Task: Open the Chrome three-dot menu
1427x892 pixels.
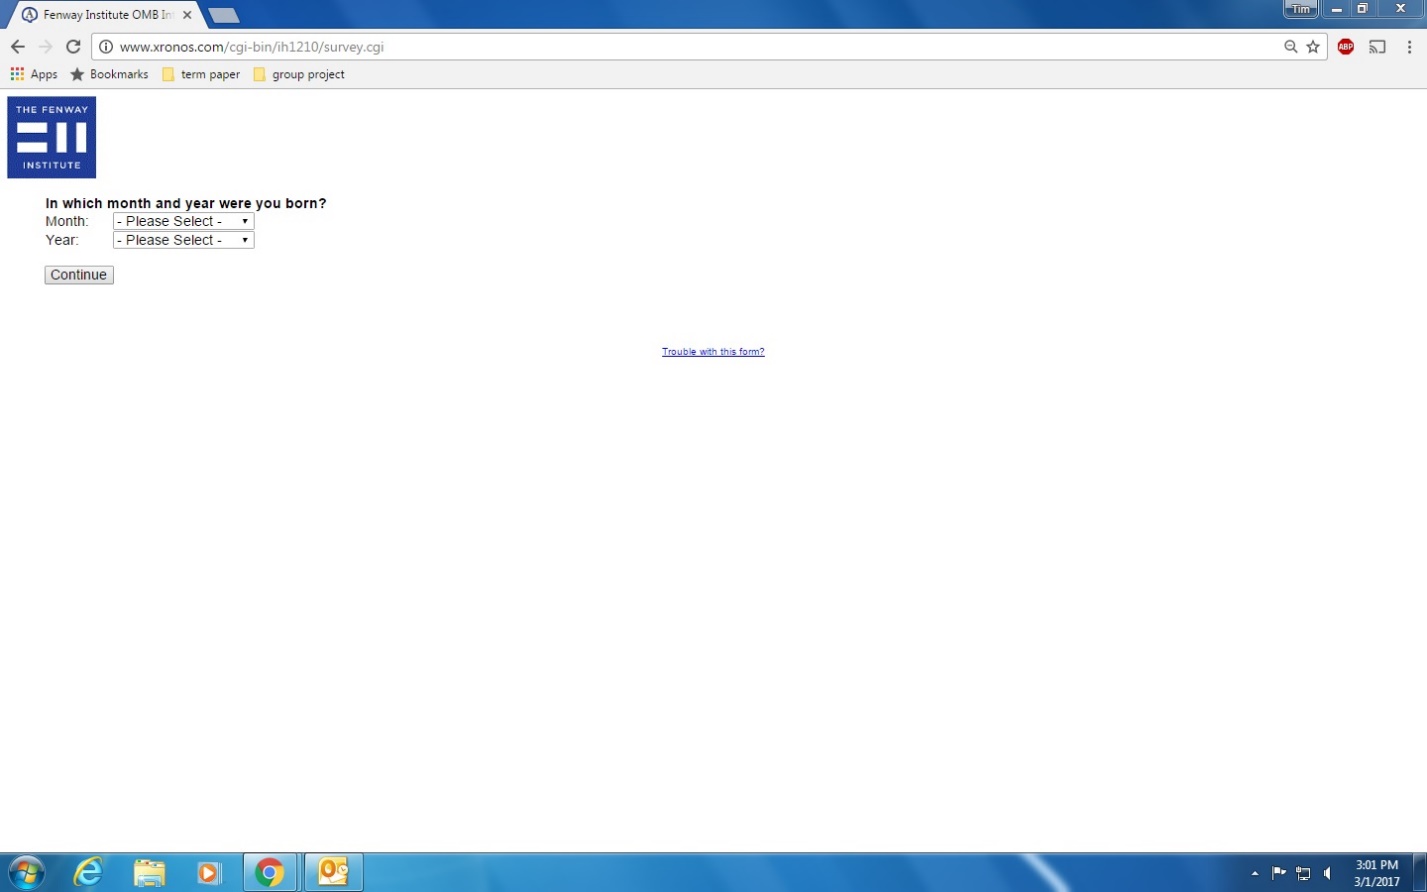Action: [1409, 47]
